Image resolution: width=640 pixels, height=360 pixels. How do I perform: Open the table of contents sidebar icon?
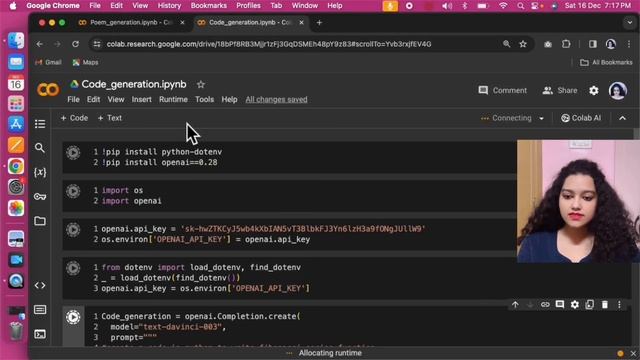point(40,124)
